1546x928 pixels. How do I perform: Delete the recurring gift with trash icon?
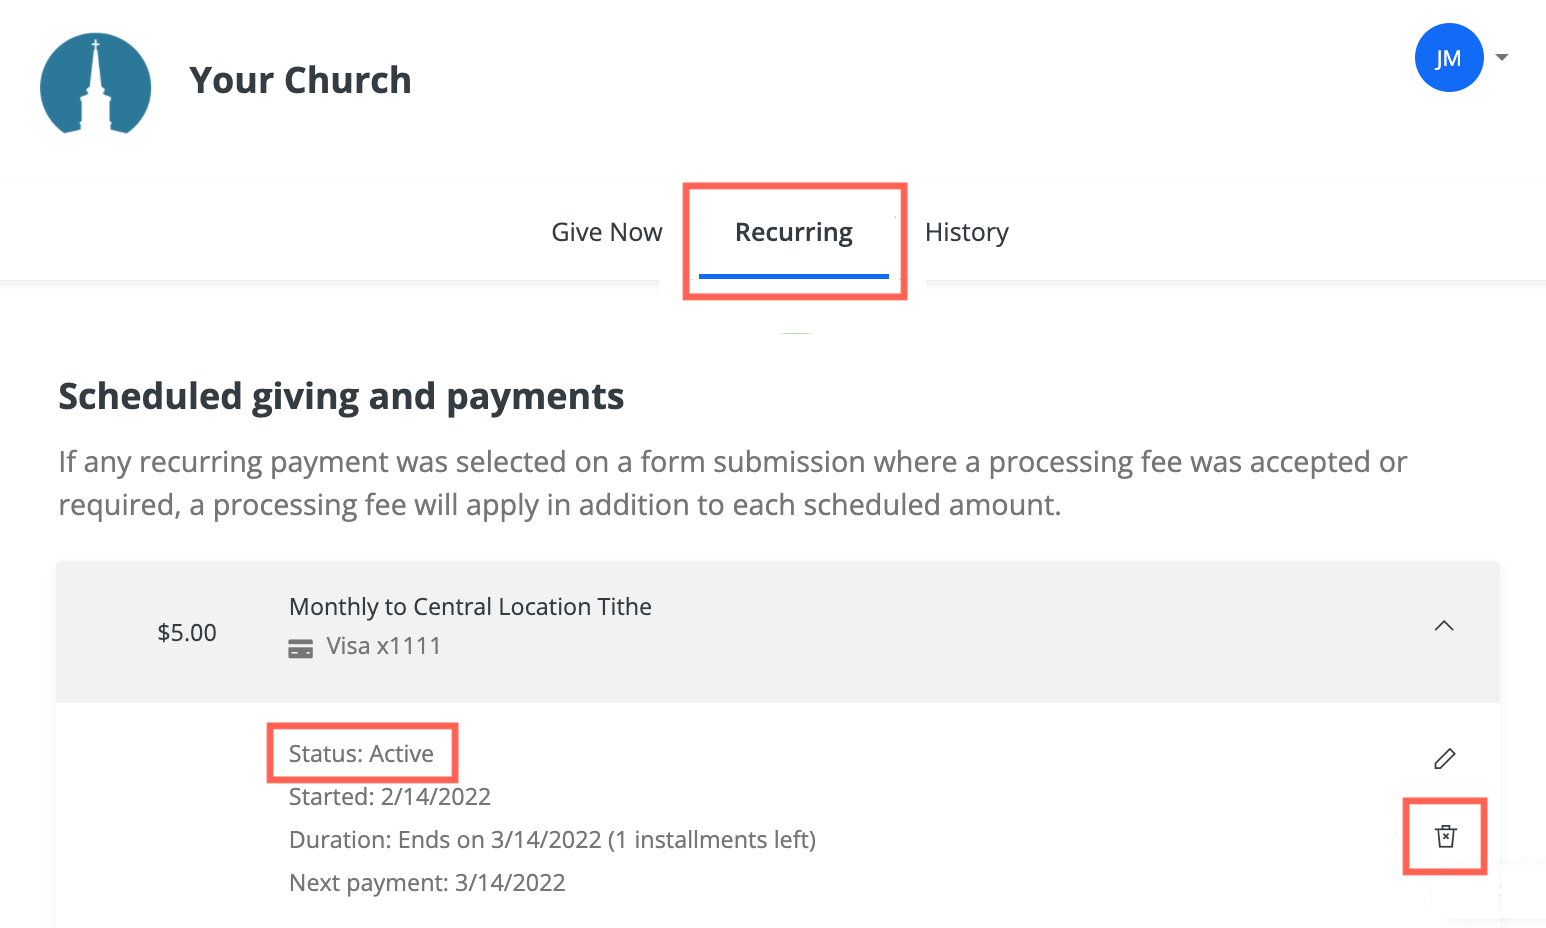tap(1446, 836)
